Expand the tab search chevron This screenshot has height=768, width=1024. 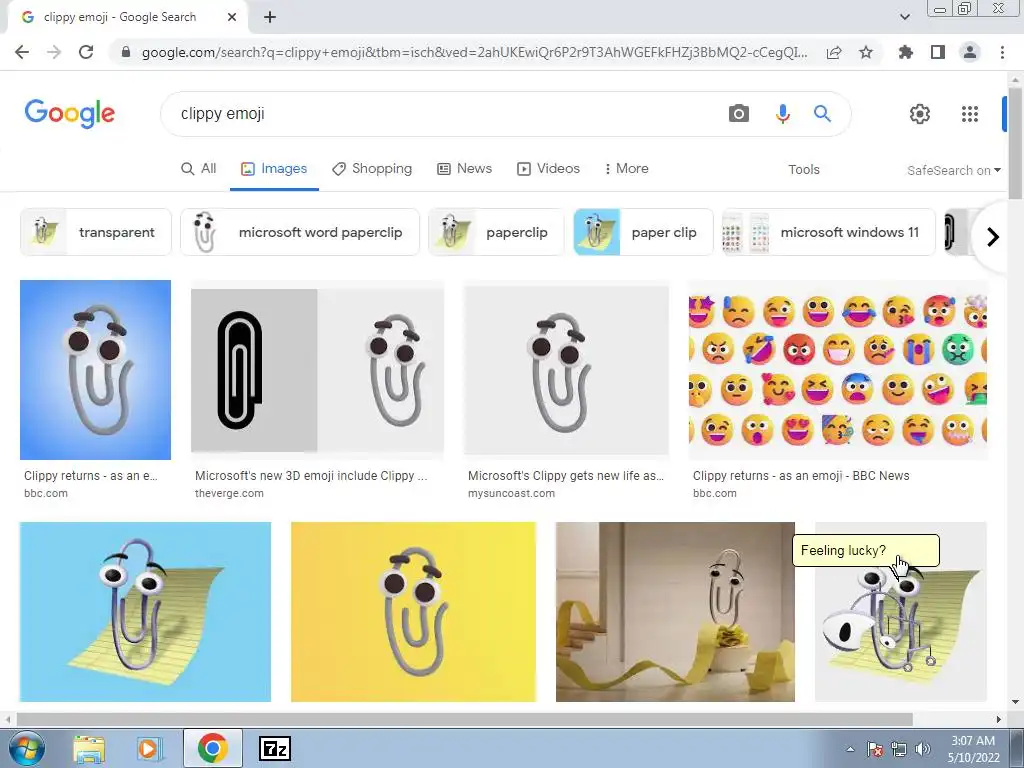click(x=905, y=17)
